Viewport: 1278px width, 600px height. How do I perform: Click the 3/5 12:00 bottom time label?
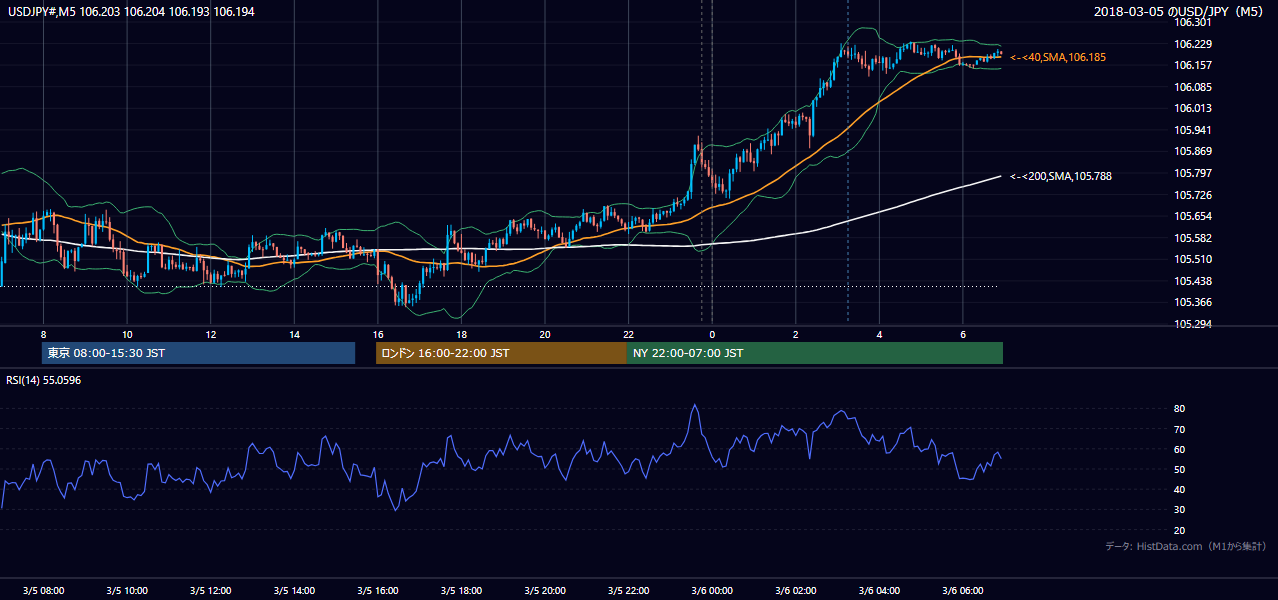[210, 591]
